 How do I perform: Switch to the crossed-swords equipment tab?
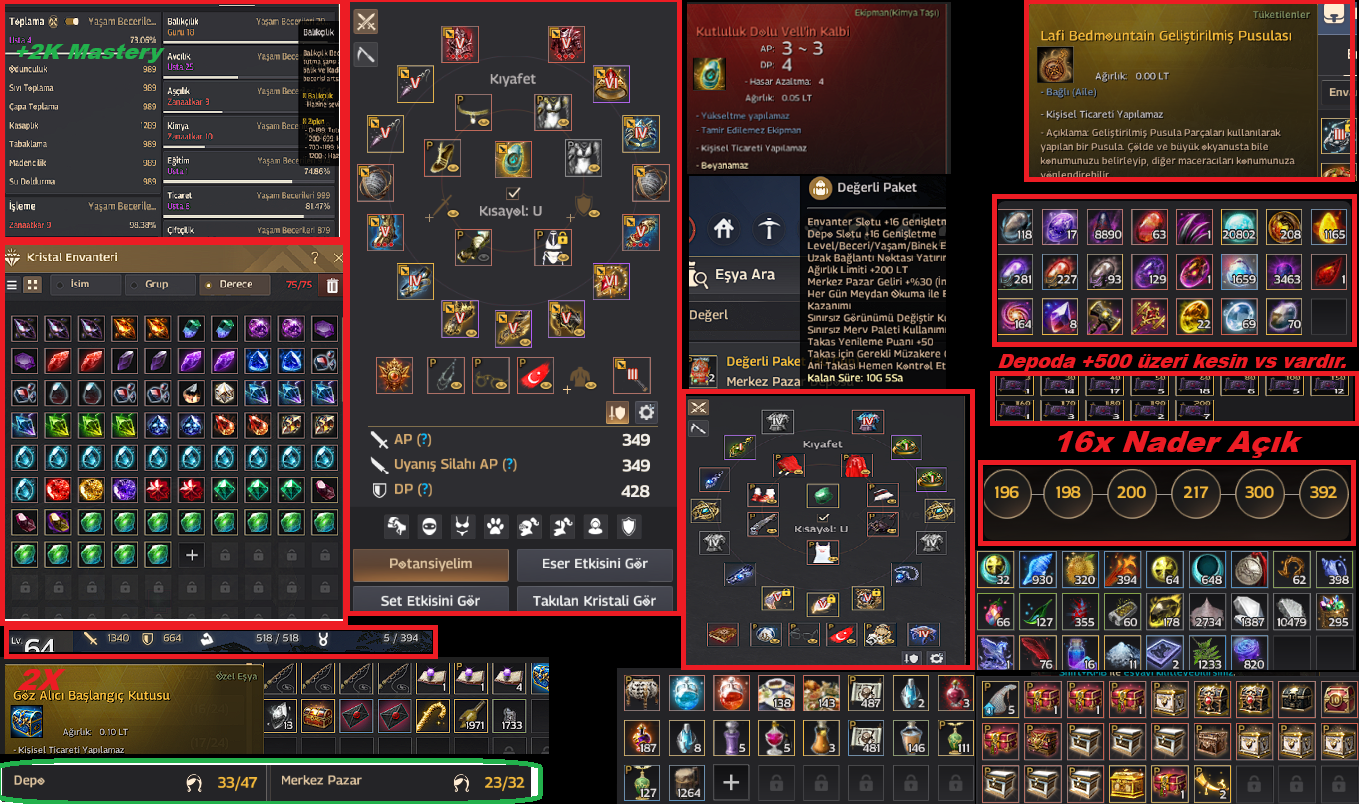tap(366, 22)
